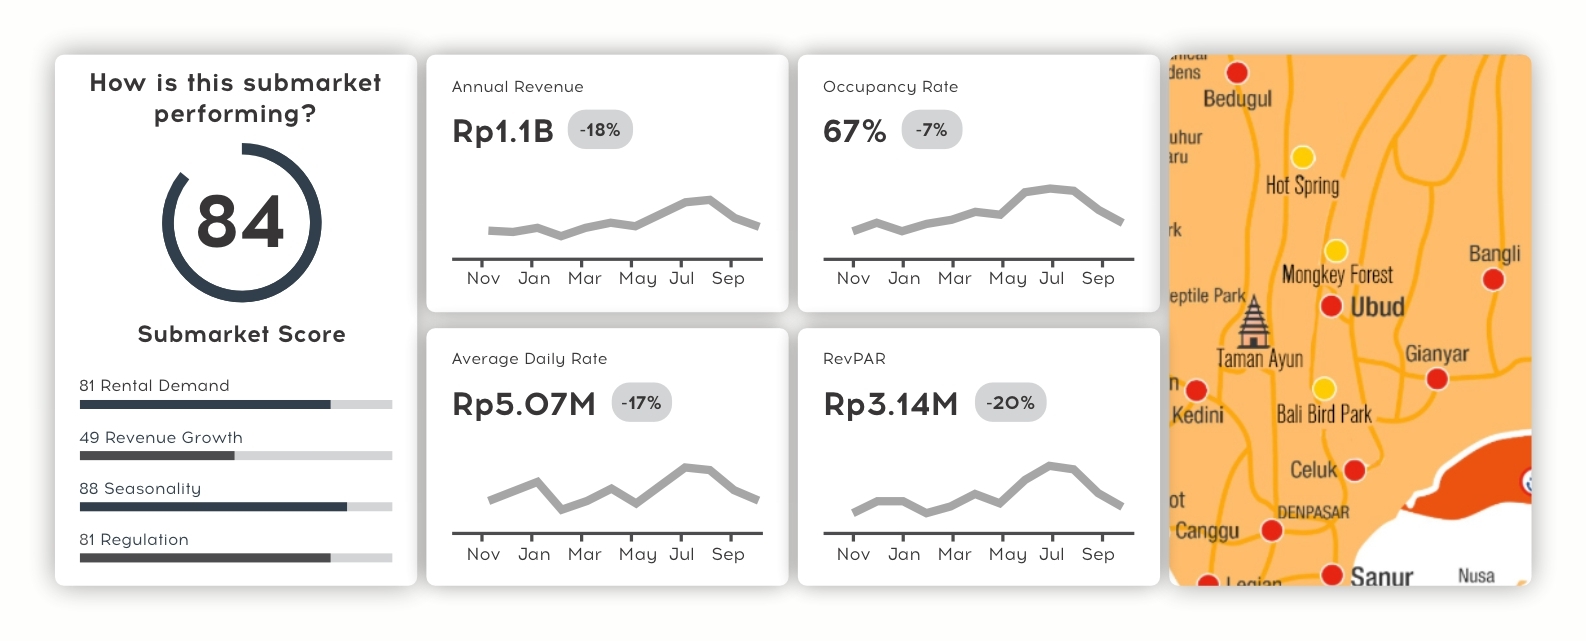Click the red Bangli map marker
Screen dimensions: 1586x641
coord(1493,279)
